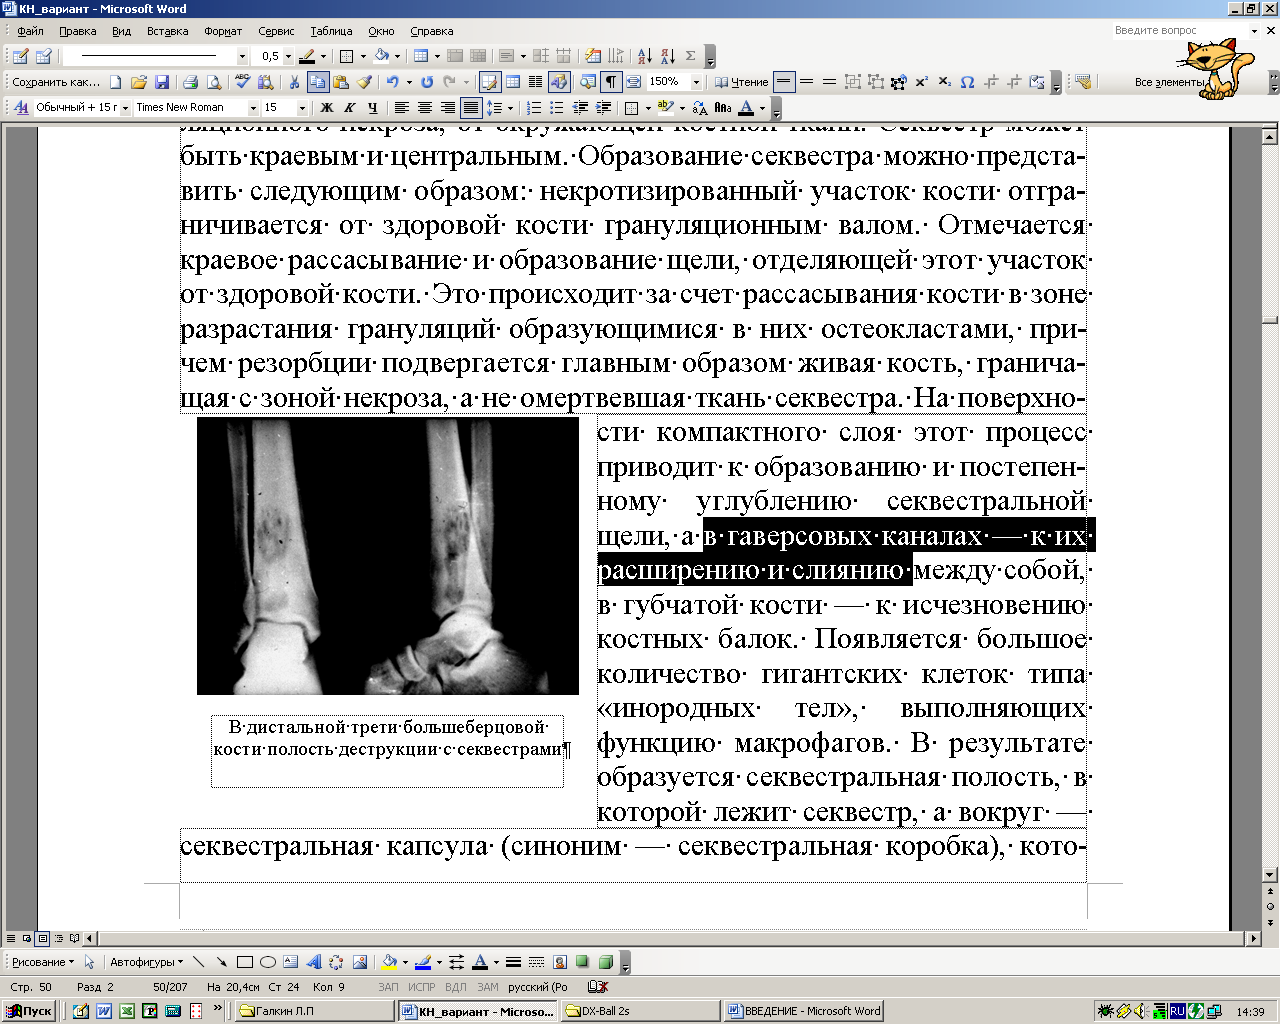
Task: Insert a symbol with the Omega icon
Action: coord(967,82)
